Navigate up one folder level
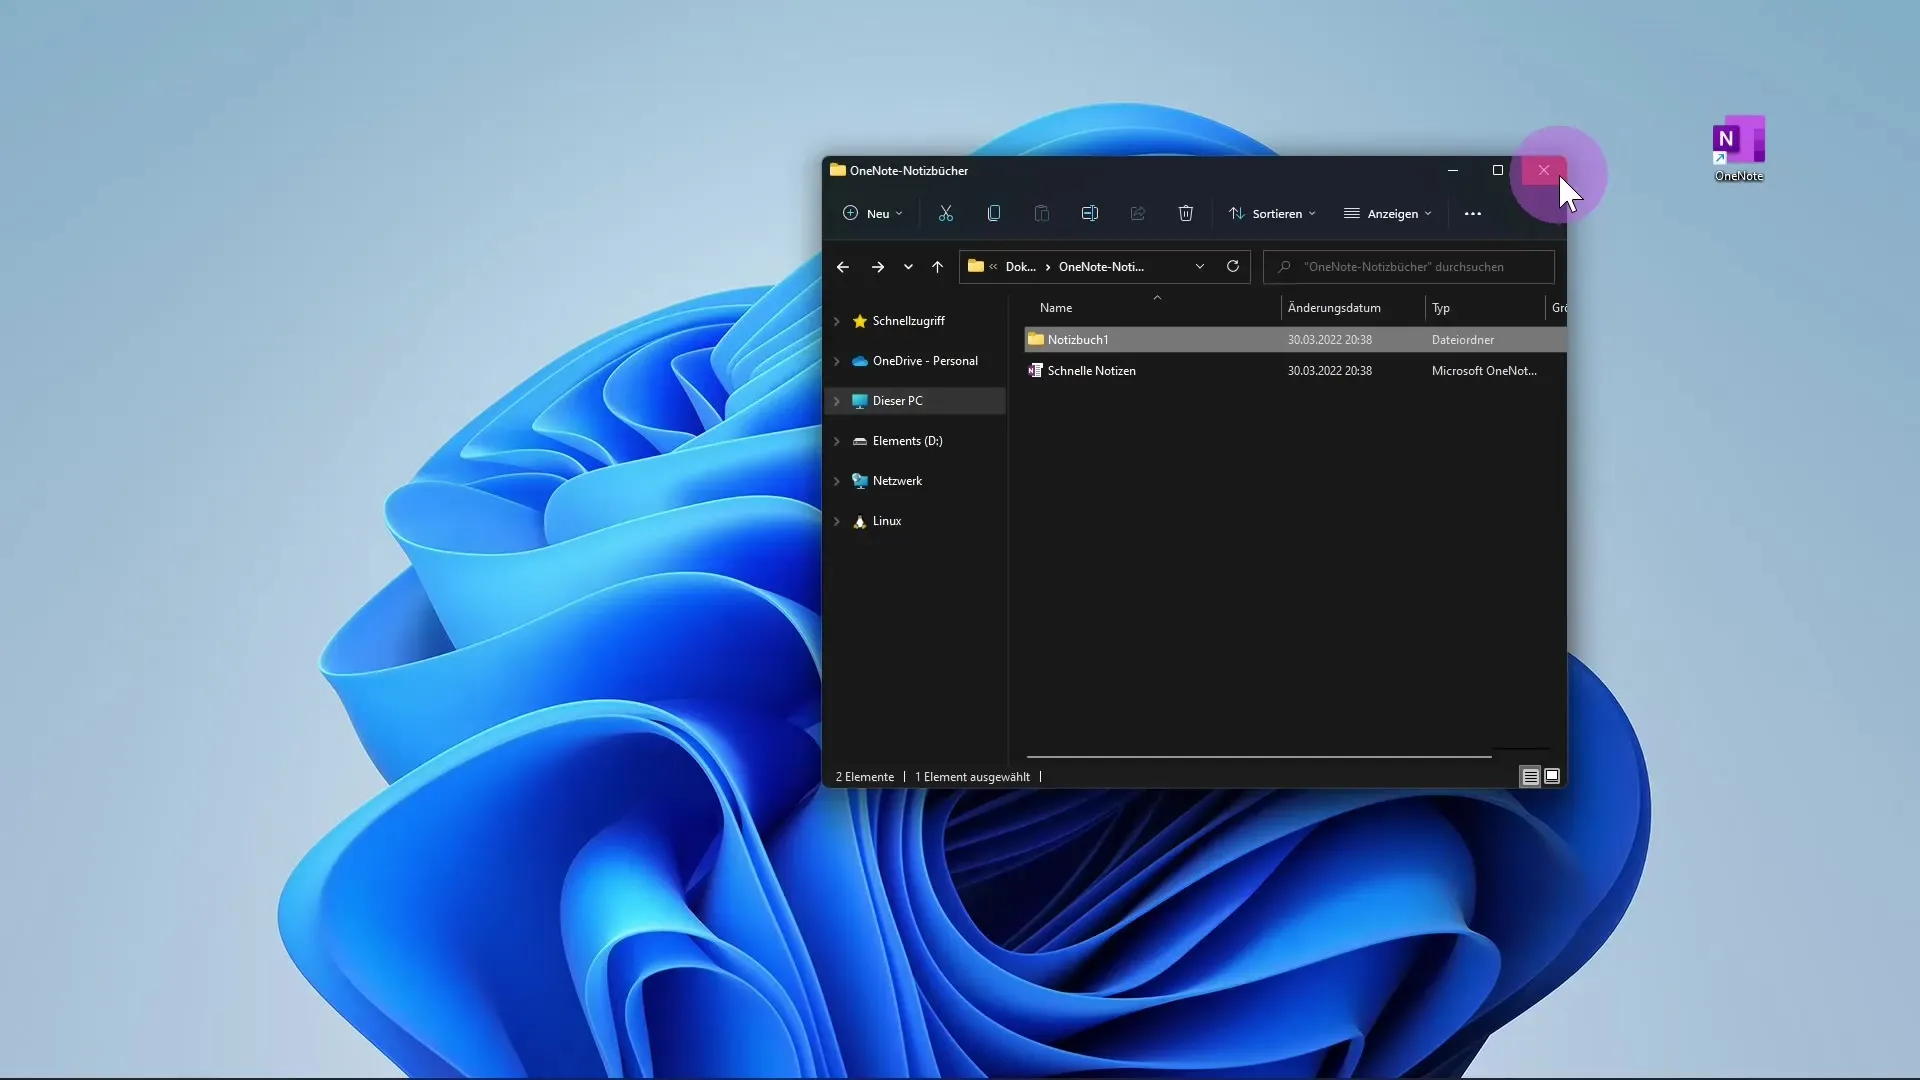The image size is (1920, 1080). pyautogui.click(x=937, y=267)
